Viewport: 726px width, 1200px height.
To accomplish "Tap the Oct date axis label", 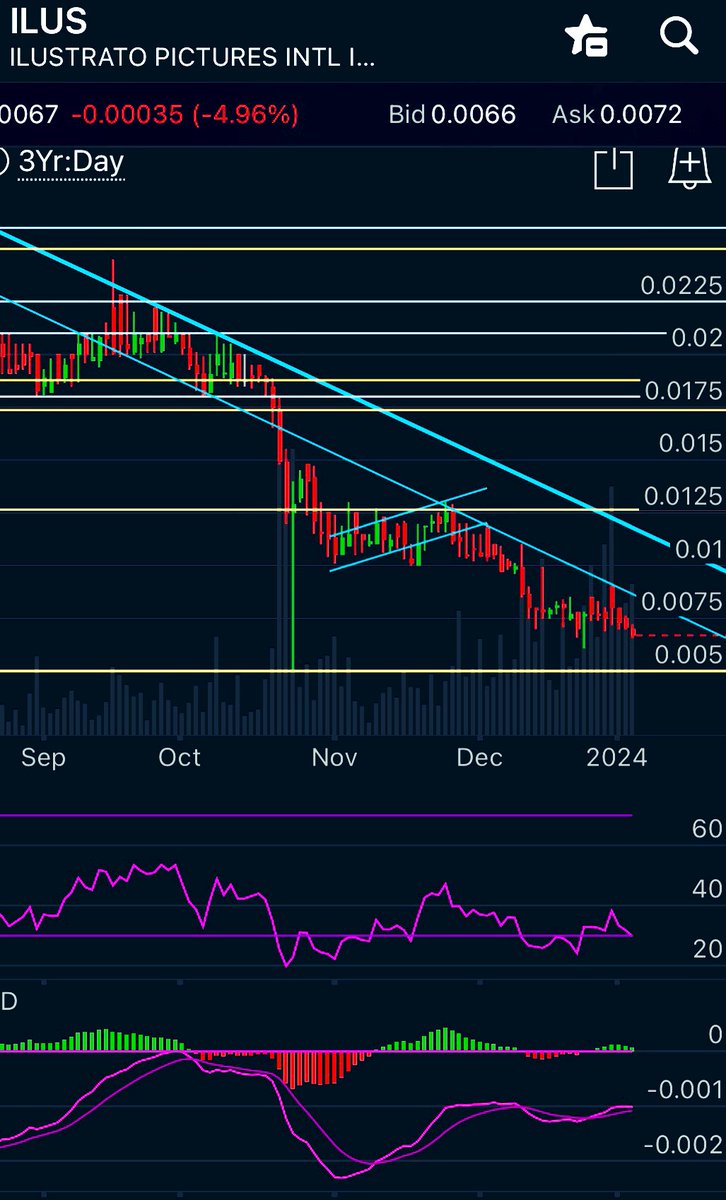I will point(180,758).
